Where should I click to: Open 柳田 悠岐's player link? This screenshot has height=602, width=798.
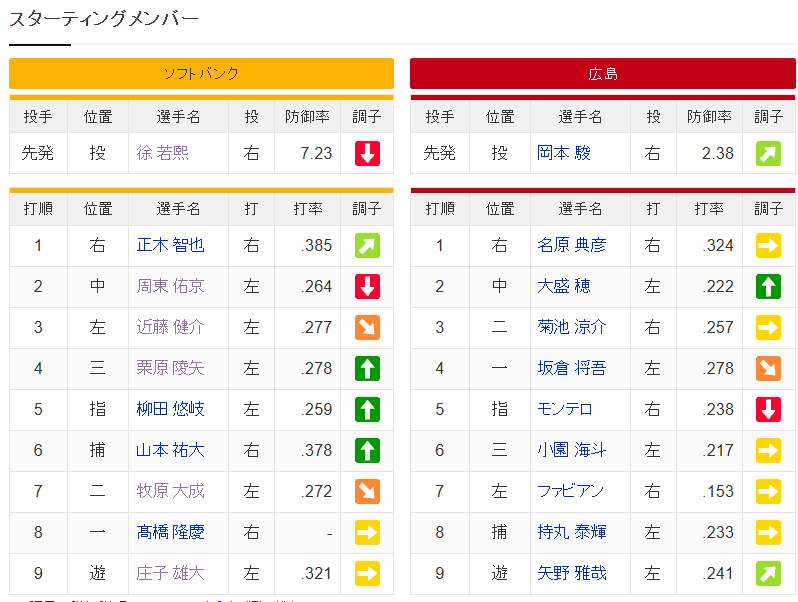(170, 409)
